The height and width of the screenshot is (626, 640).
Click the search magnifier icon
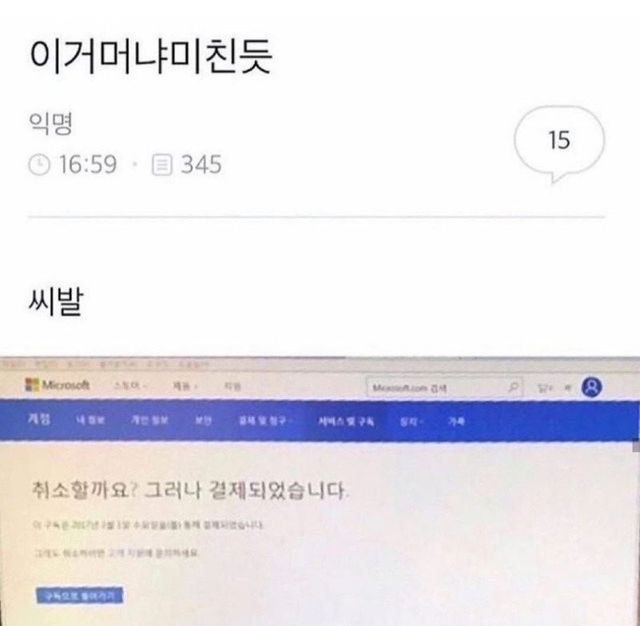point(513,386)
